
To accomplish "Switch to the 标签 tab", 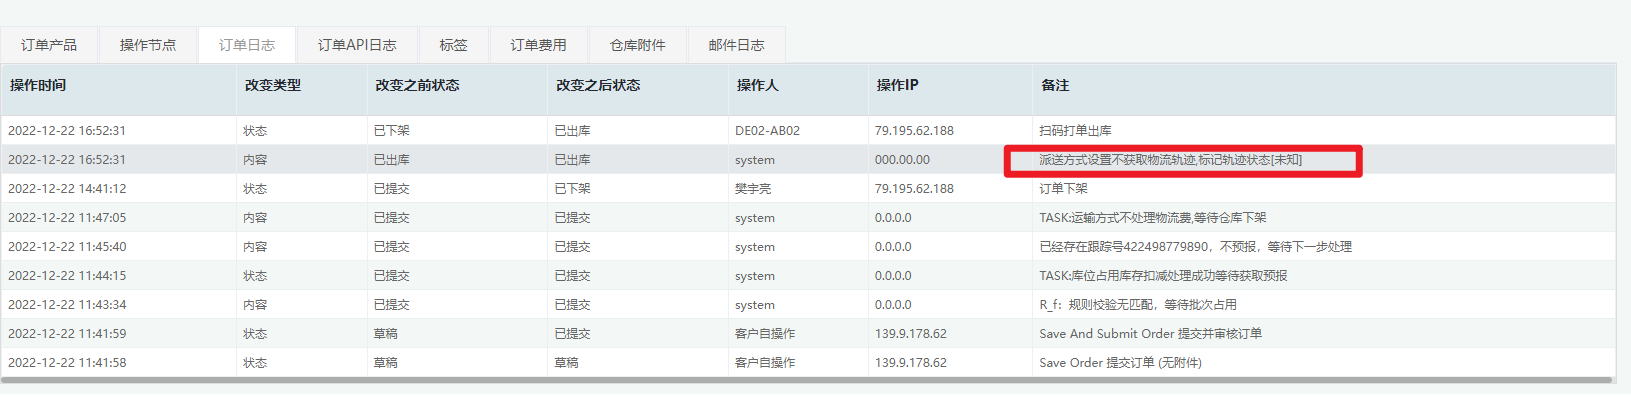I will click(x=453, y=45).
